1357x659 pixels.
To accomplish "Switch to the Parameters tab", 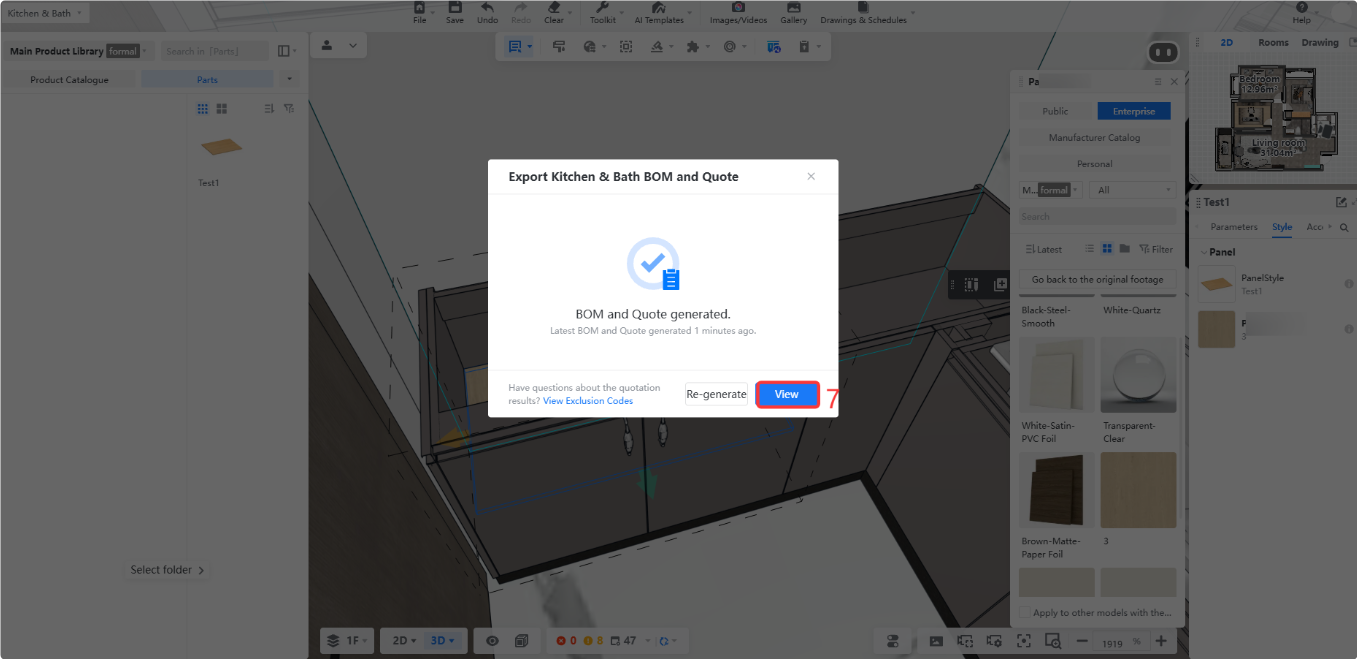I will coord(1233,227).
